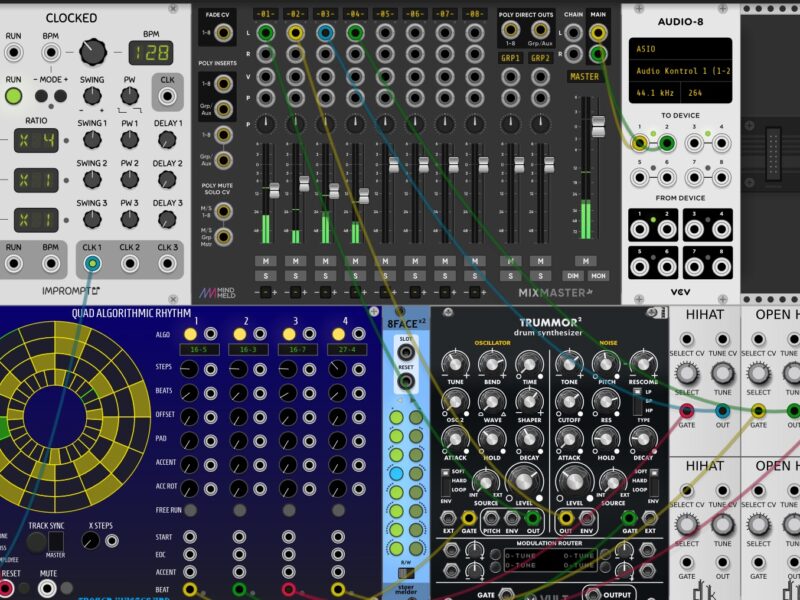Image resolution: width=800 pixels, height=600 pixels.
Task: Click the channel 02 left input jack
Action: 295,33
